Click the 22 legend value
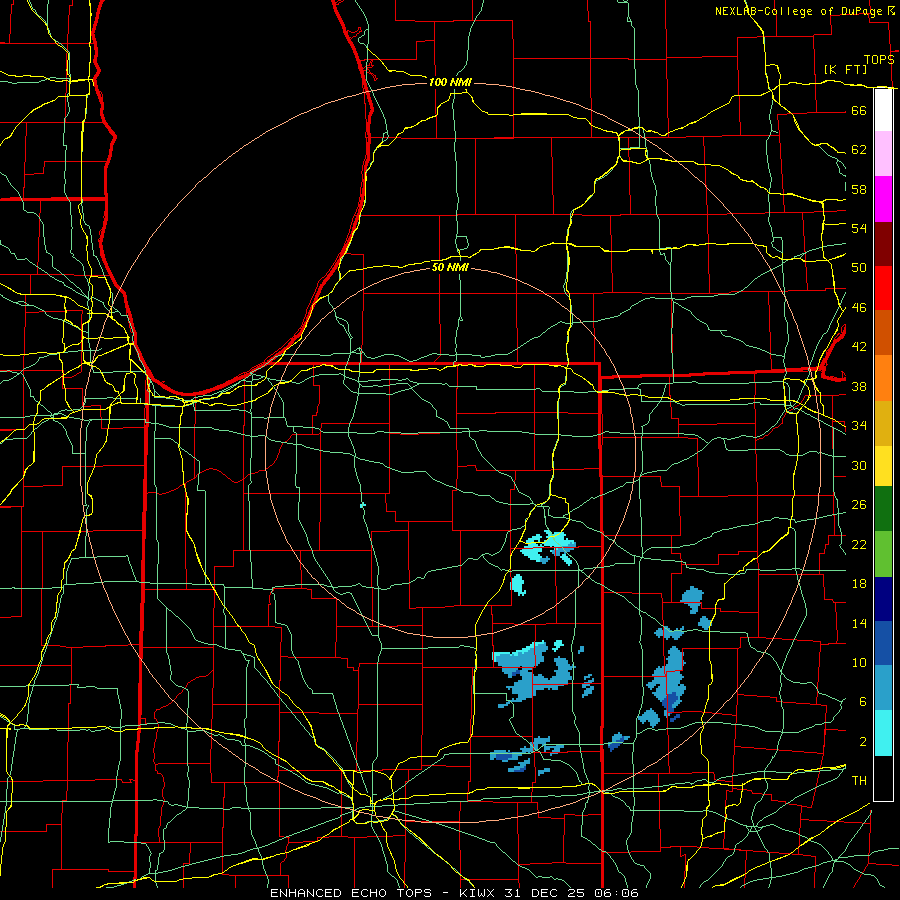 [859, 544]
